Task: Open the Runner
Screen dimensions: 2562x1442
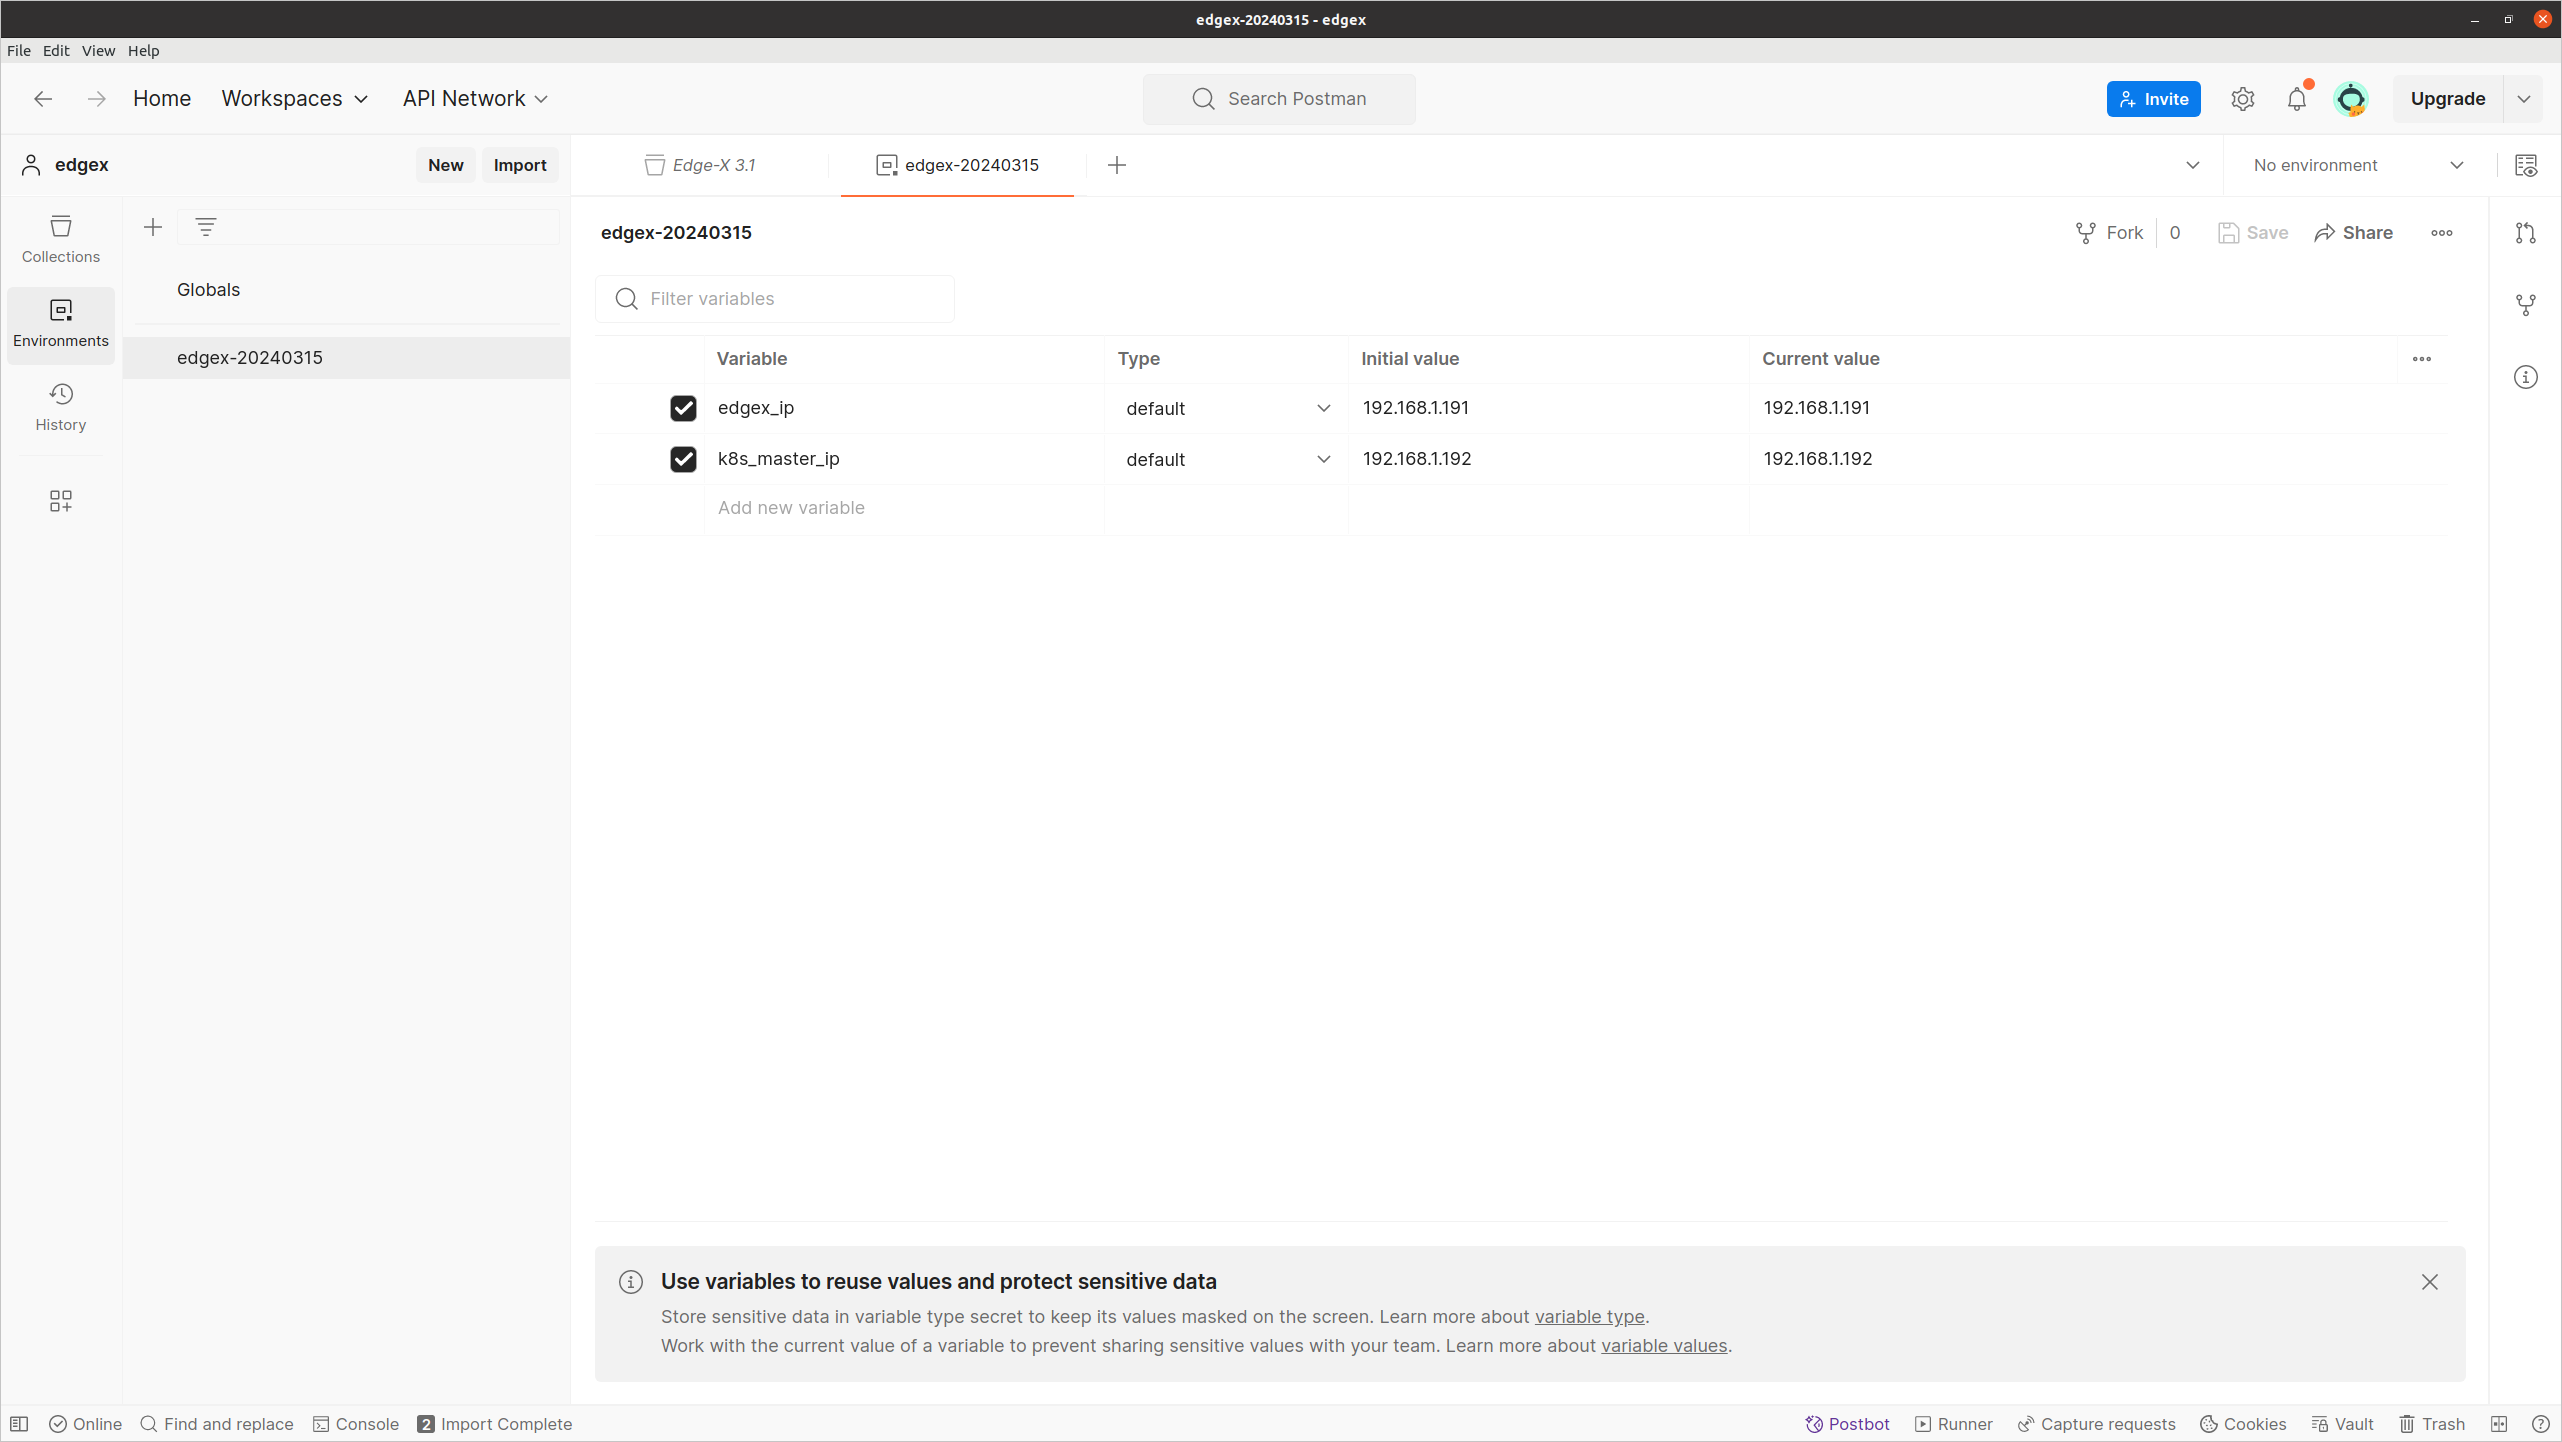Action: click(x=1953, y=1424)
